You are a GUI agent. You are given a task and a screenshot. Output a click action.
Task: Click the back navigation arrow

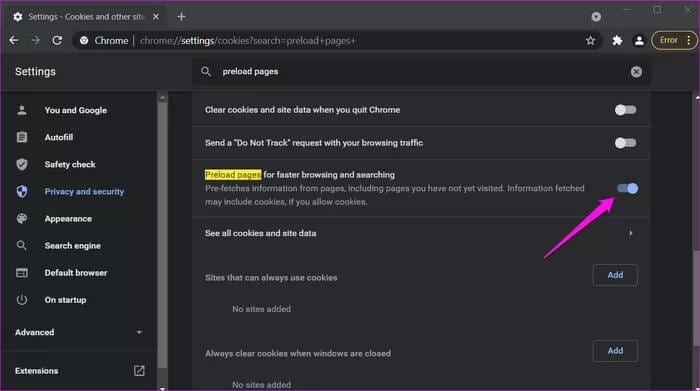pyautogui.click(x=14, y=40)
